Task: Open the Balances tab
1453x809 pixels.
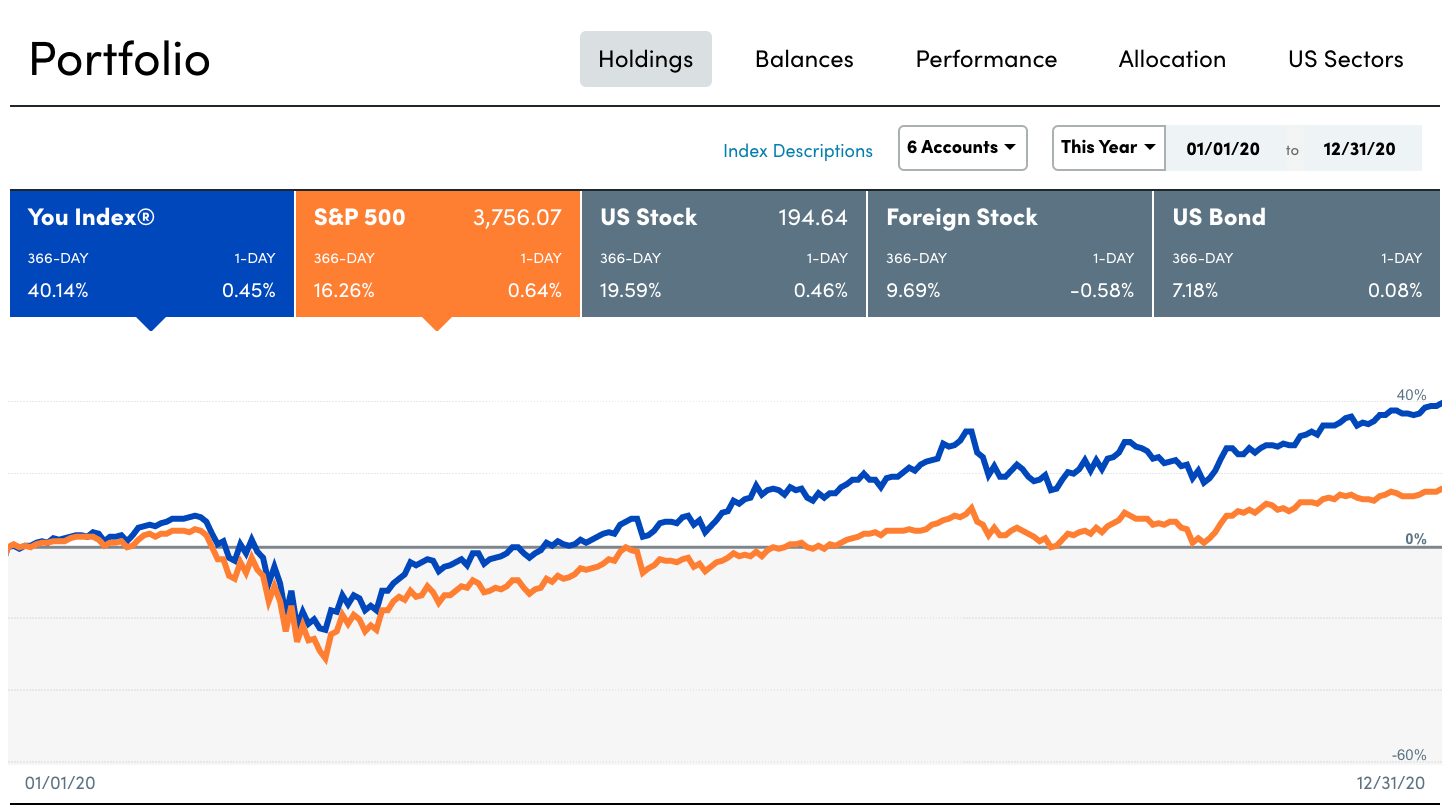Action: 804,59
